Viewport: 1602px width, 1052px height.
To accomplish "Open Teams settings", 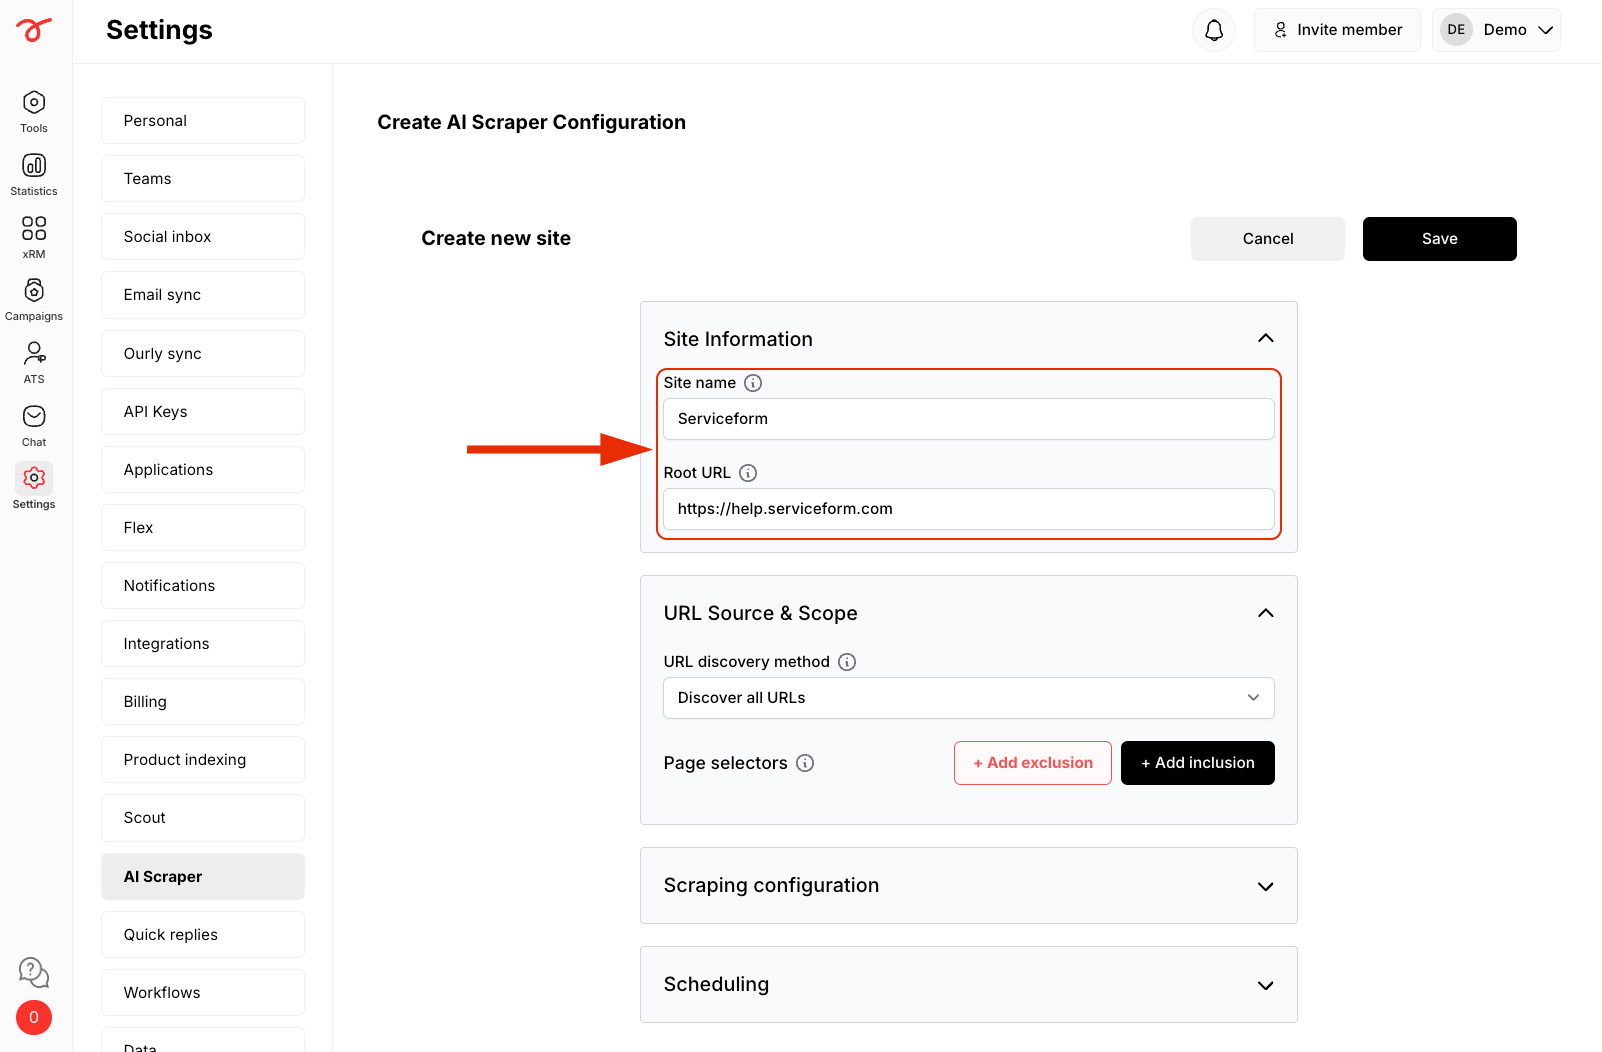I will [203, 179].
